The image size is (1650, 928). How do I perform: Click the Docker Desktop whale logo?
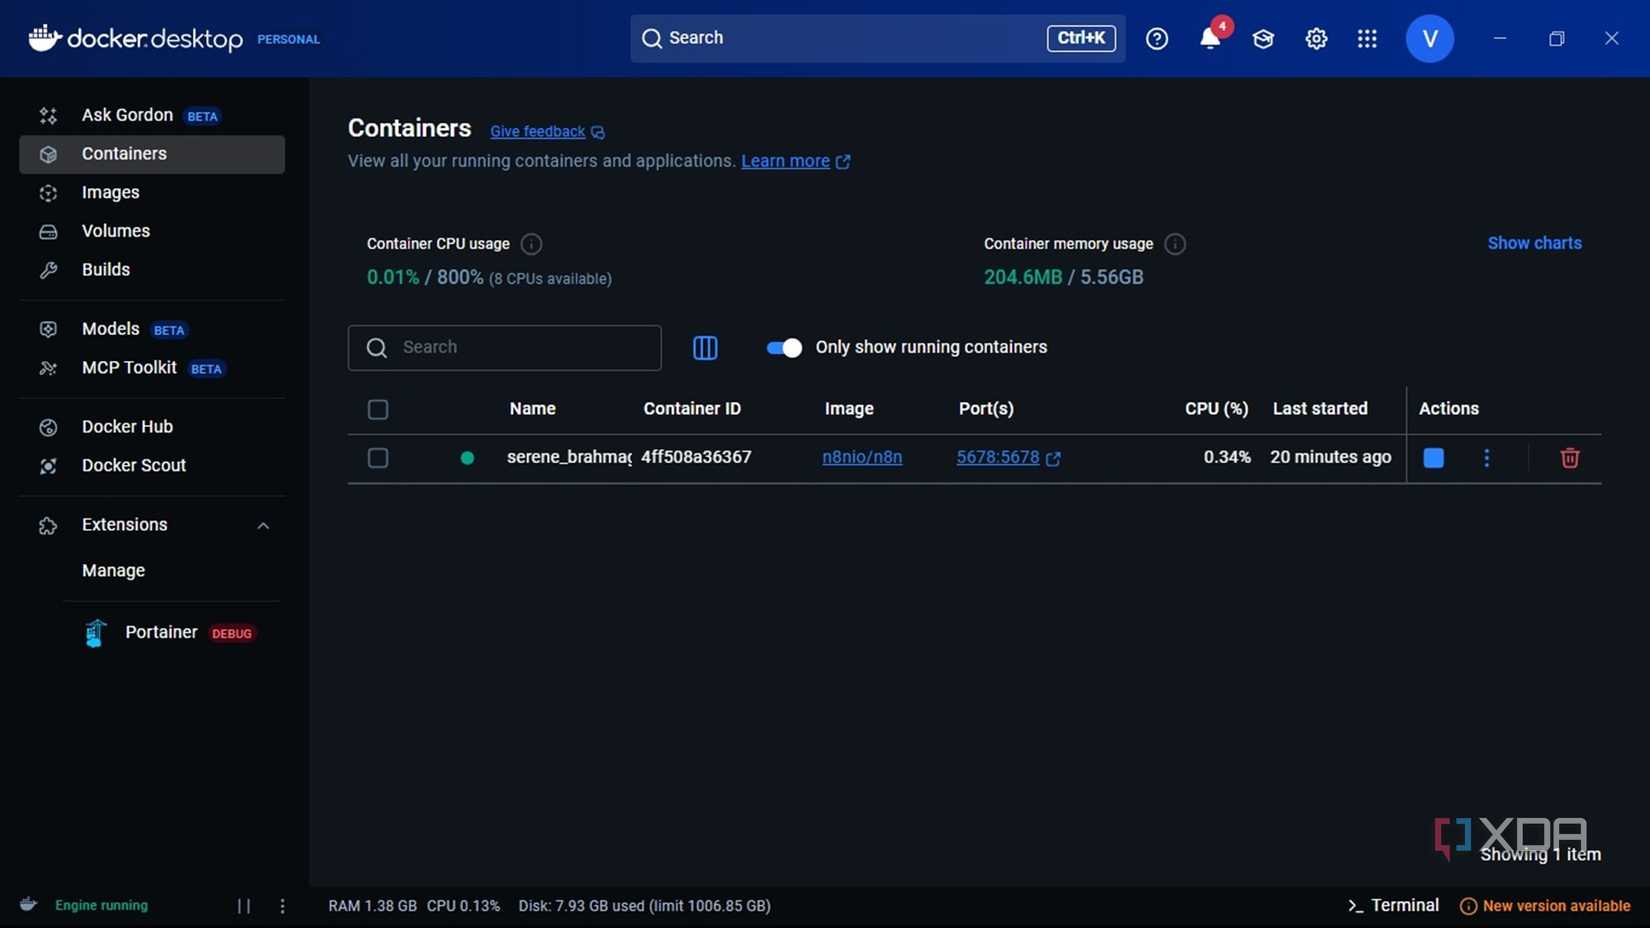click(x=45, y=38)
